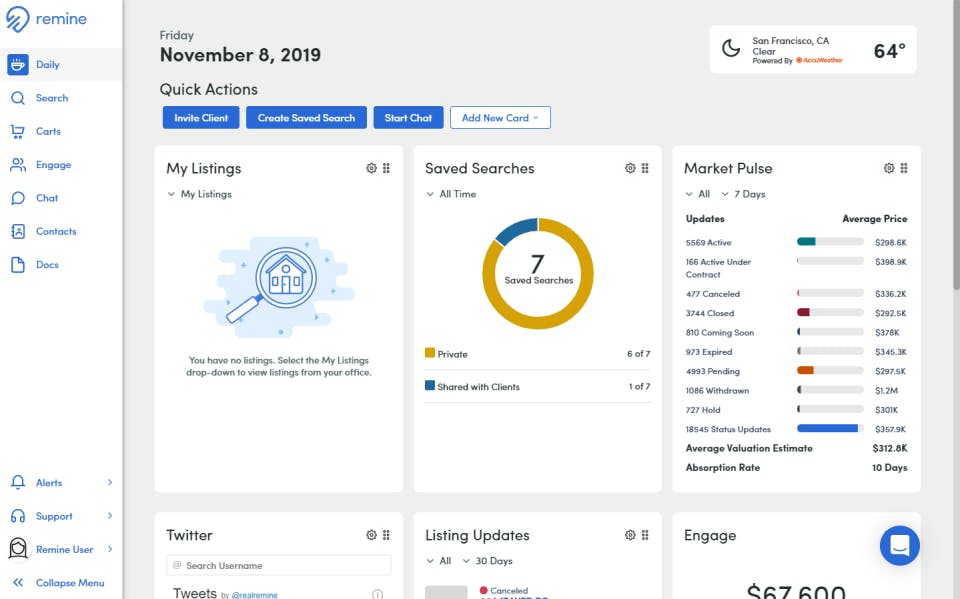Switch to the Daily tab in the sidebar
960x599 pixels.
[x=40, y=64]
